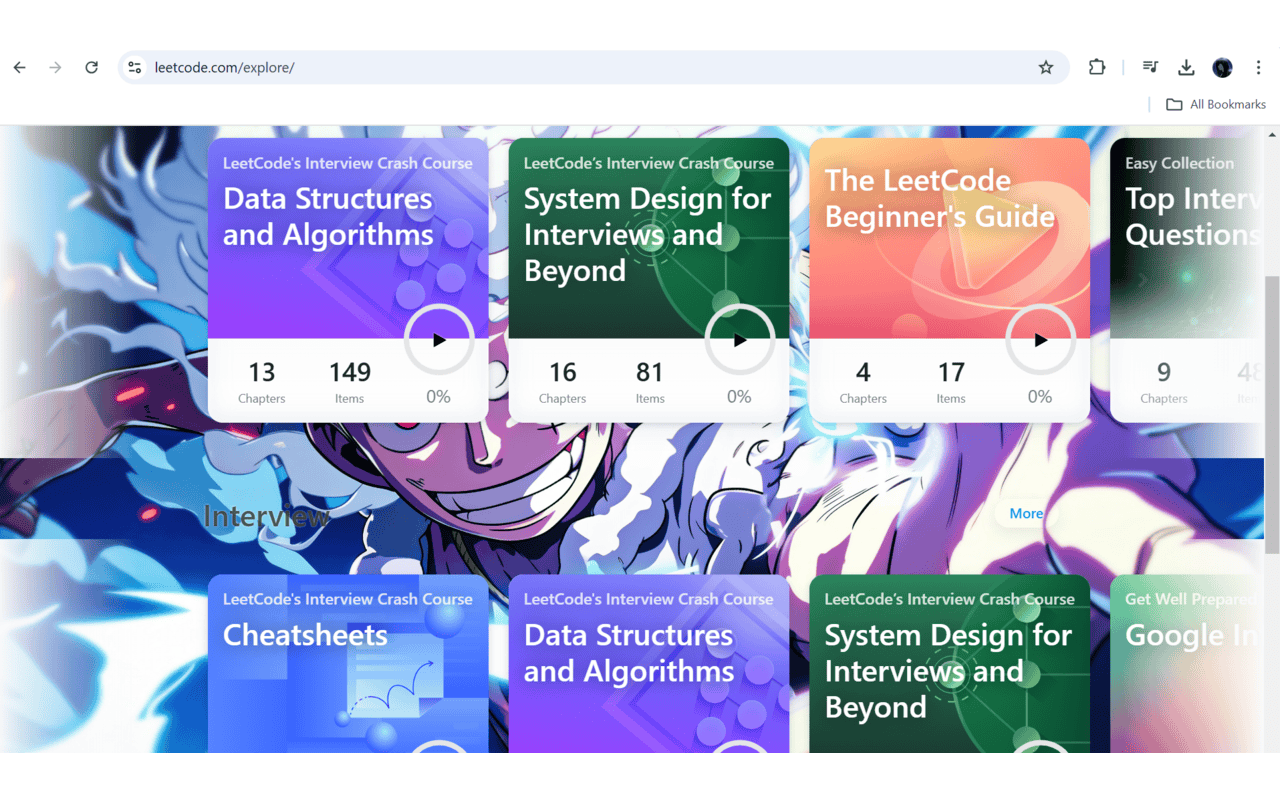Click the "17 Items" count

tap(951, 382)
